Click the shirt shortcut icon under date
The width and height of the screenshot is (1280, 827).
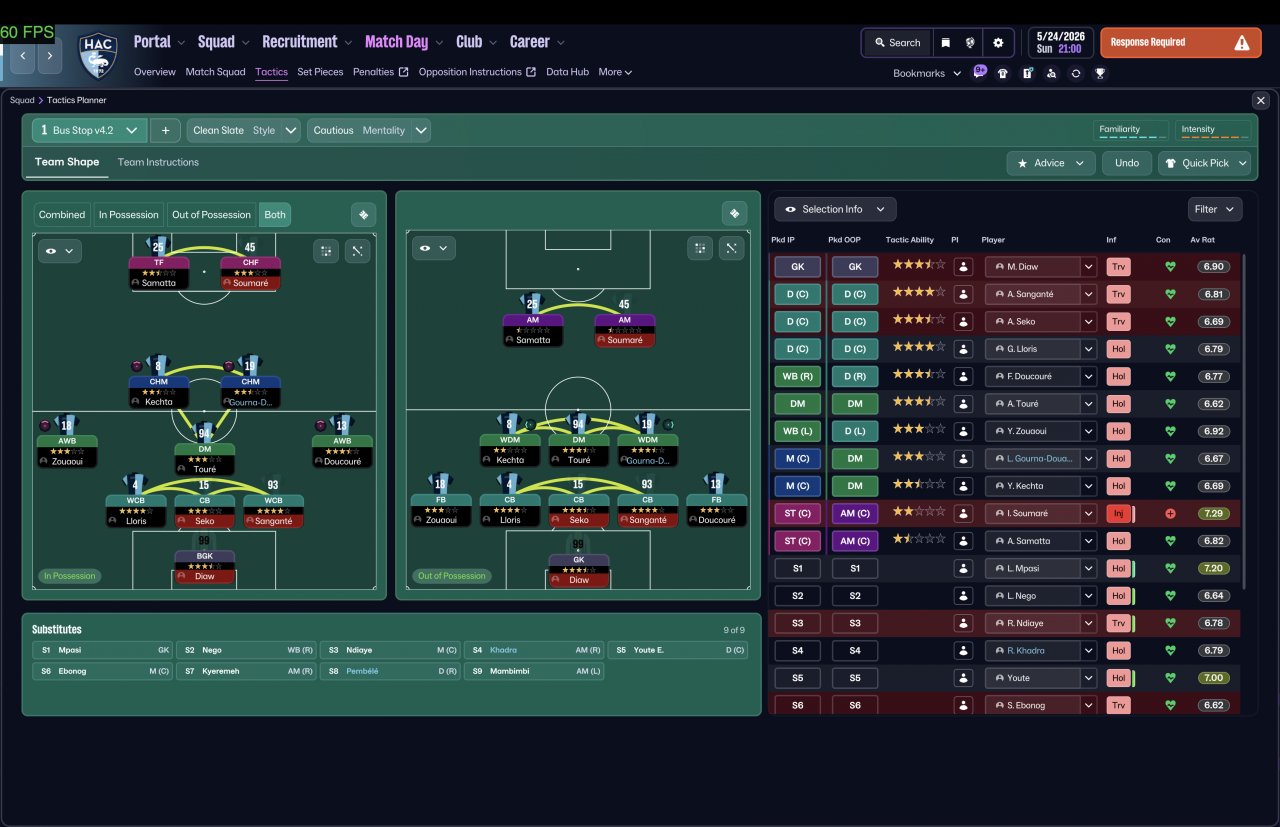(x=1003, y=73)
